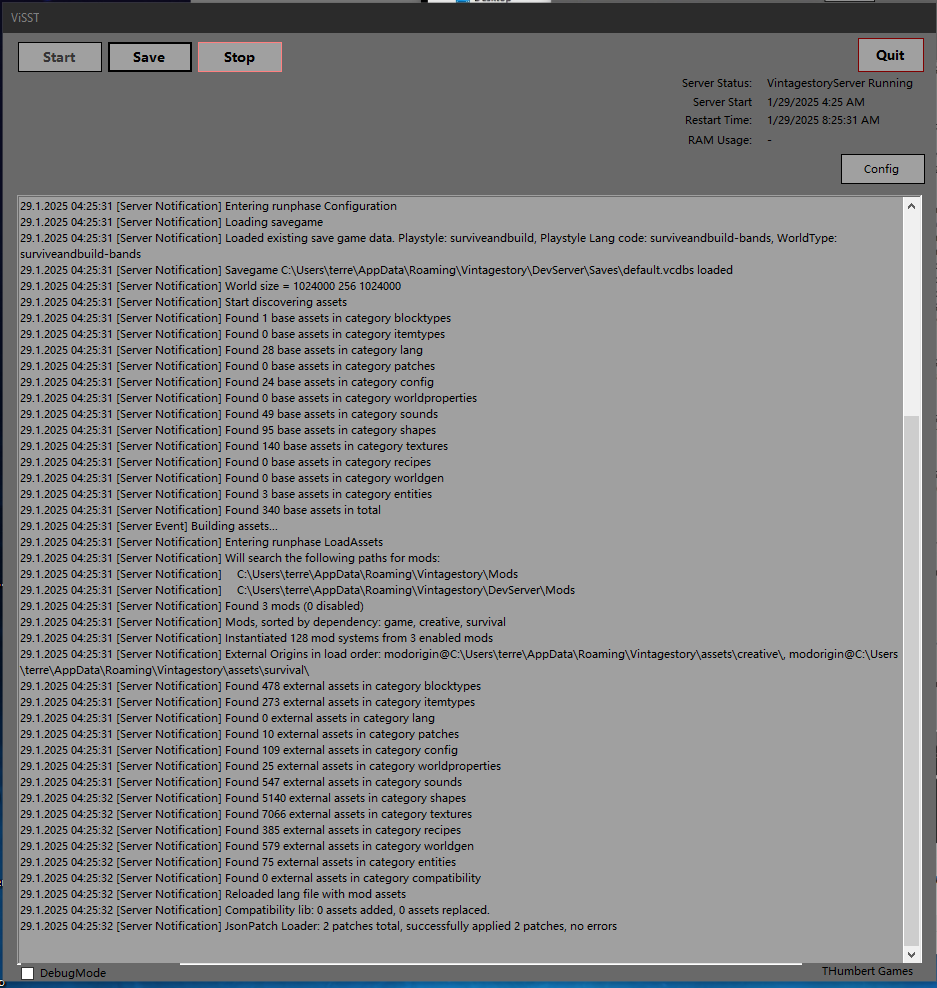Click 'Found 340 base assets in total' line

[200, 510]
